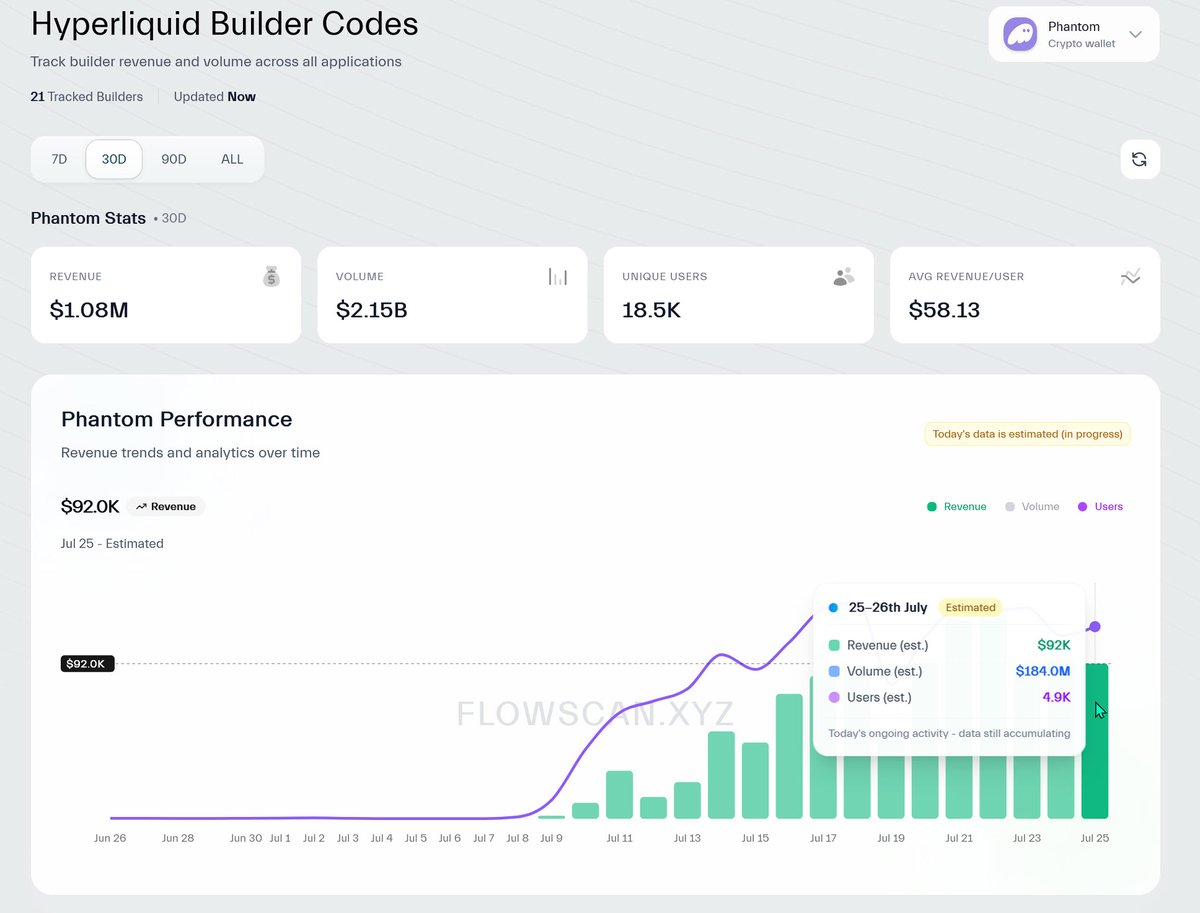Click the people icon on Unique Users card
This screenshot has height=913, width=1200.
[x=844, y=277]
